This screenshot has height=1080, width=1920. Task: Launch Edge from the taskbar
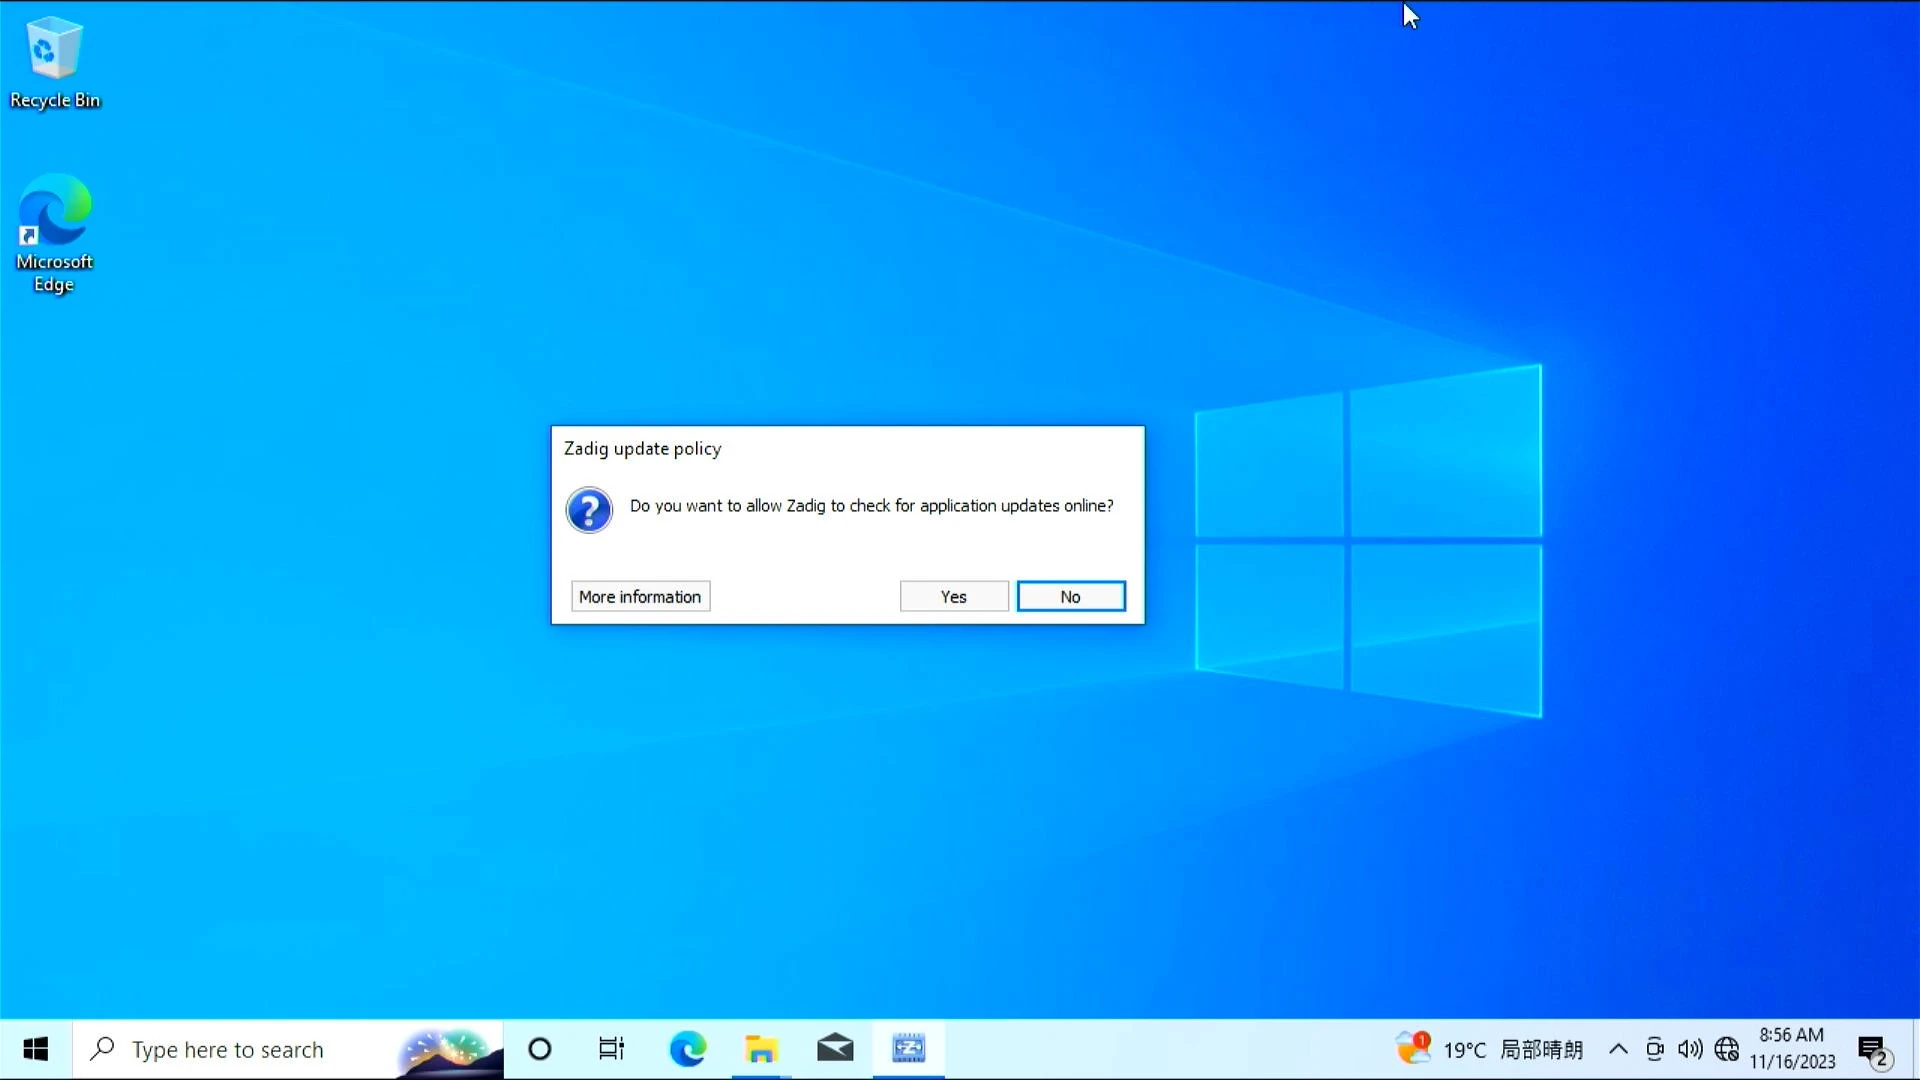(x=688, y=1049)
